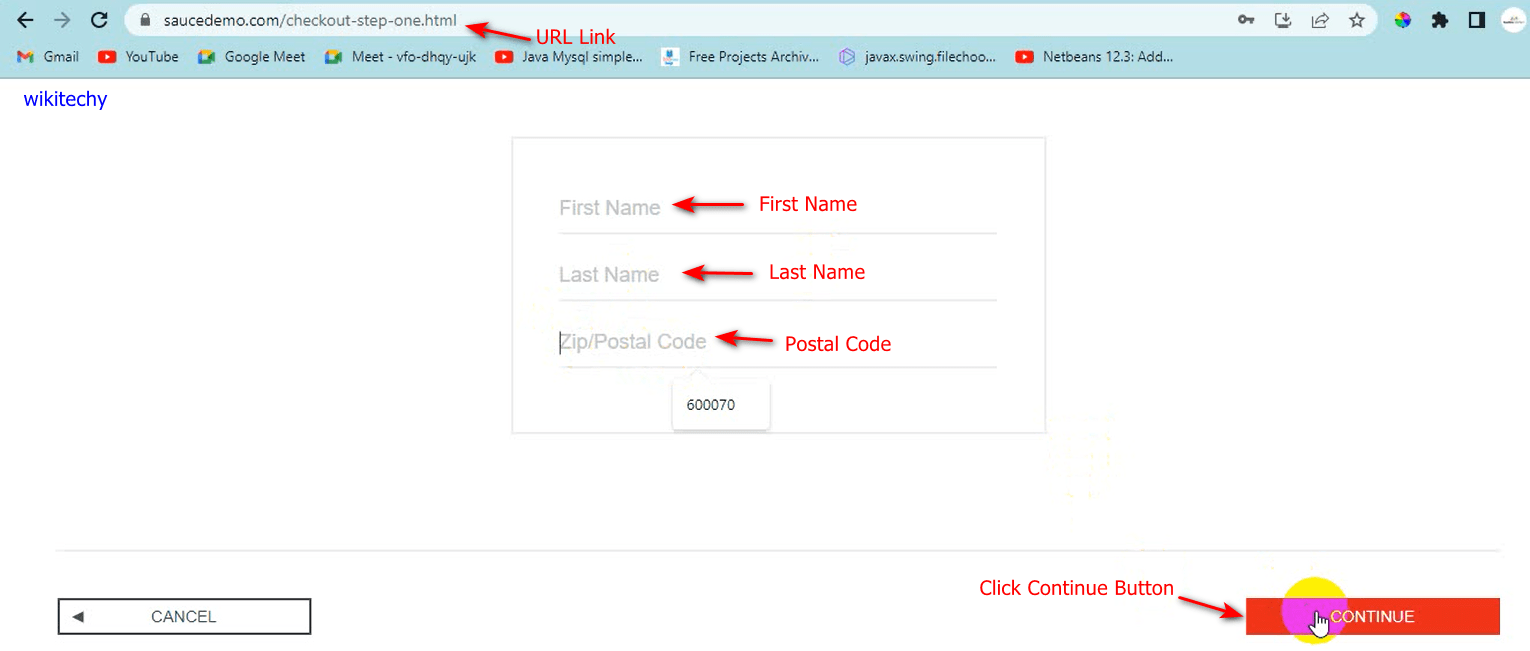Click the colorful extension icon
1530x651 pixels.
point(1403,20)
